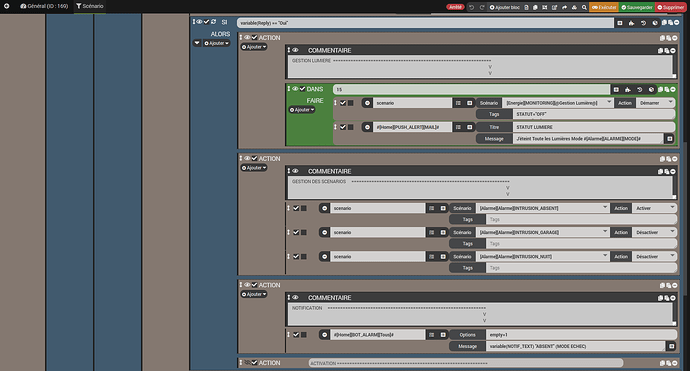Open the log file icon after Ajouter bloc
The width and height of the screenshot is (690, 371).
point(526,7)
